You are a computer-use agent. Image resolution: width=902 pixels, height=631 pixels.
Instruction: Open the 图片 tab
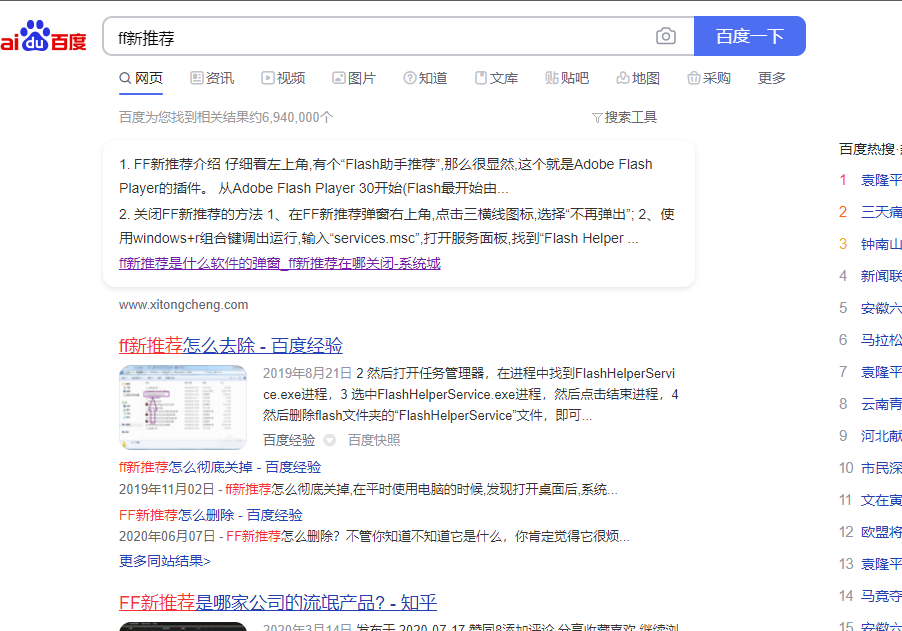click(354, 78)
